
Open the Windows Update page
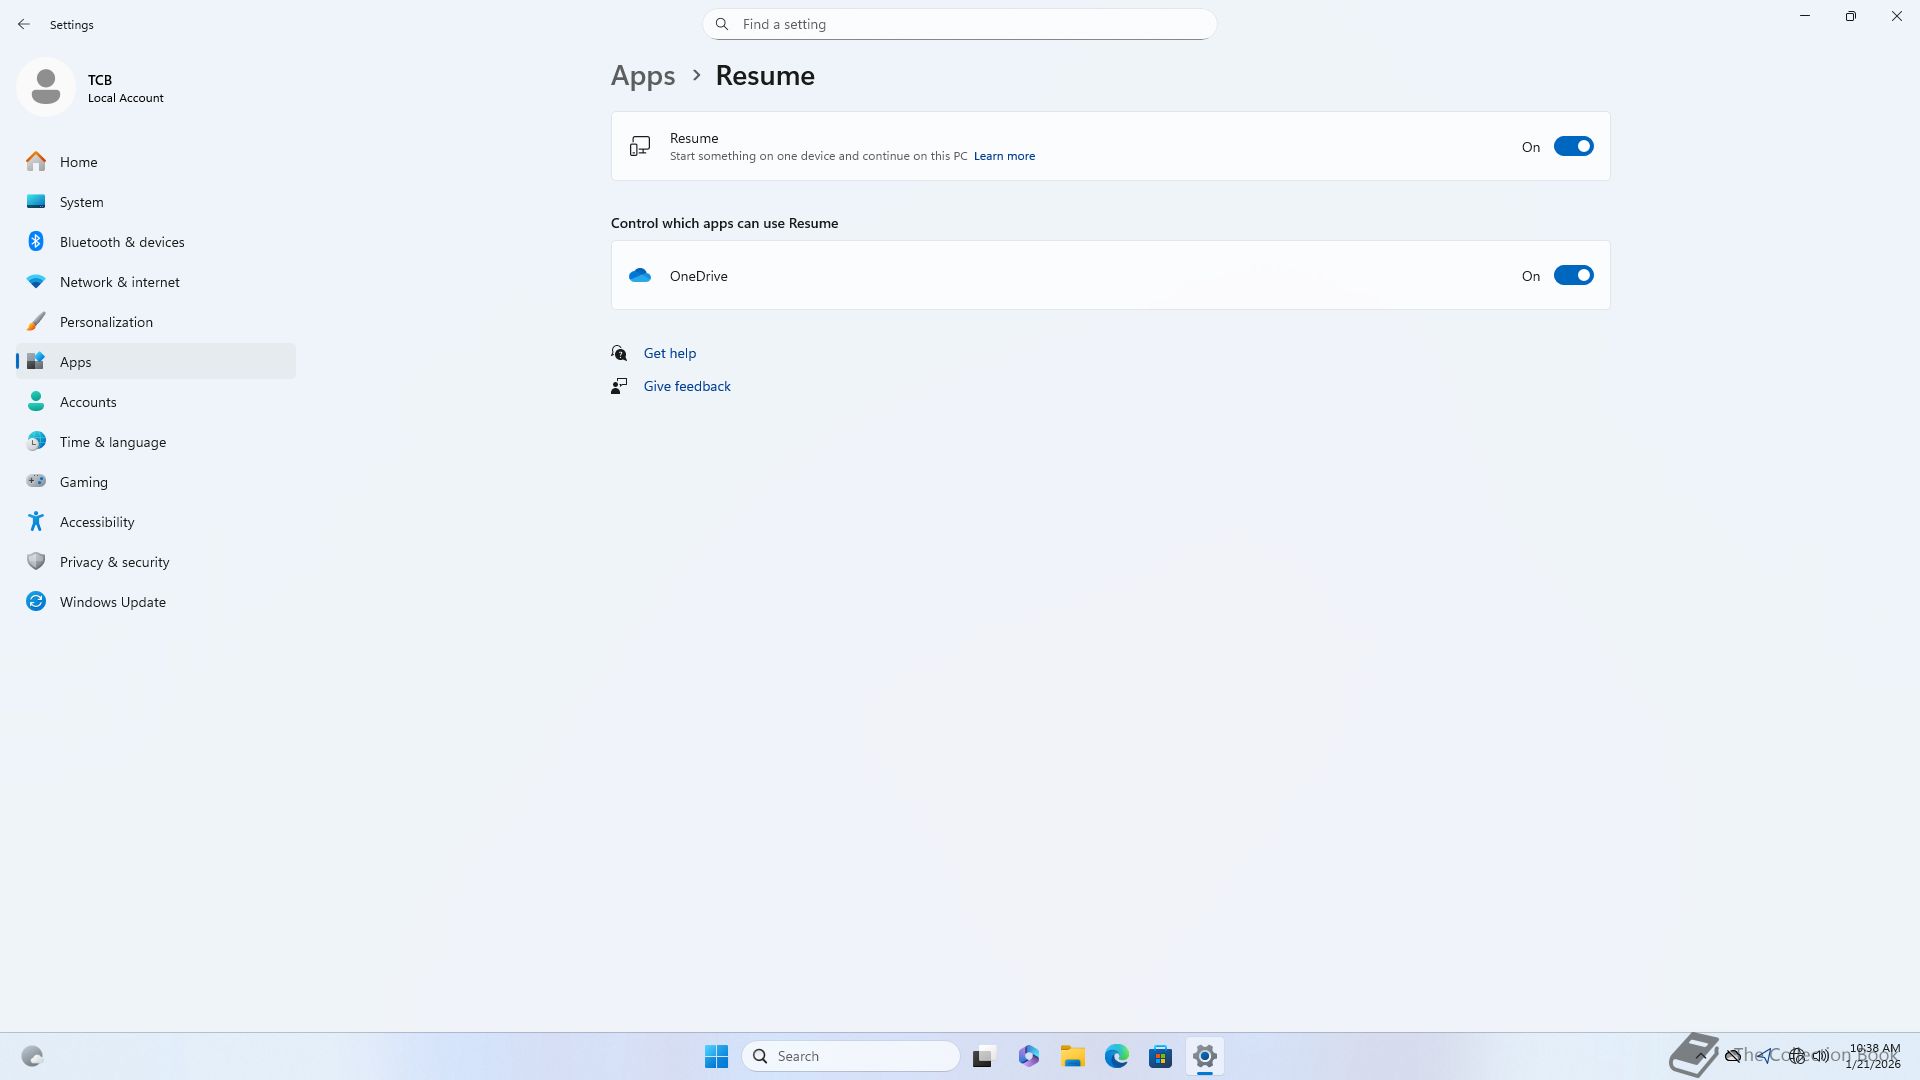click(112, 602)
